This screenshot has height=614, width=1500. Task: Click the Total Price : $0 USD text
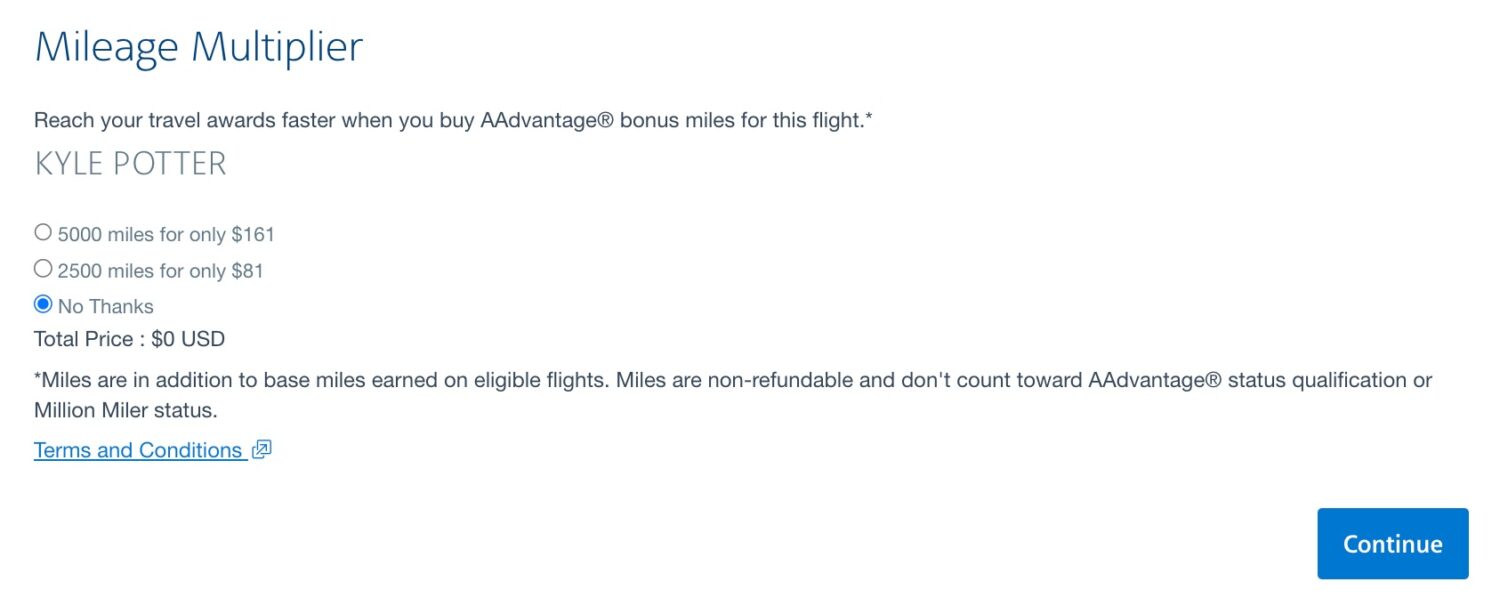[x=129, y=338]
